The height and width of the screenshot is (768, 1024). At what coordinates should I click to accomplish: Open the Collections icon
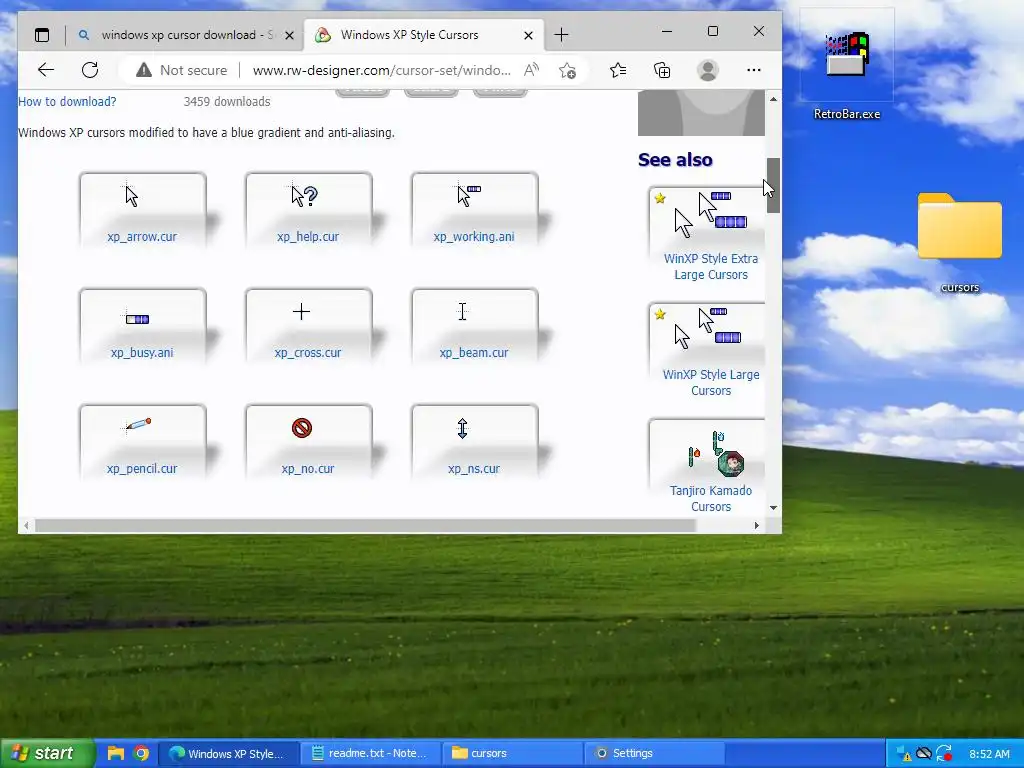coord(662,70)
